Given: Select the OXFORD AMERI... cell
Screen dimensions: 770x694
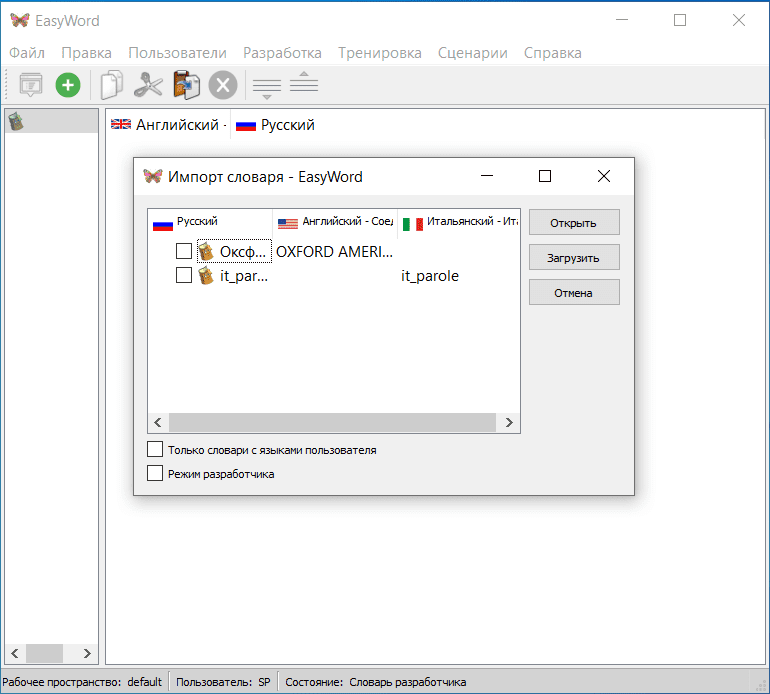Looking at the screenshot, I should tap(334, 251).
